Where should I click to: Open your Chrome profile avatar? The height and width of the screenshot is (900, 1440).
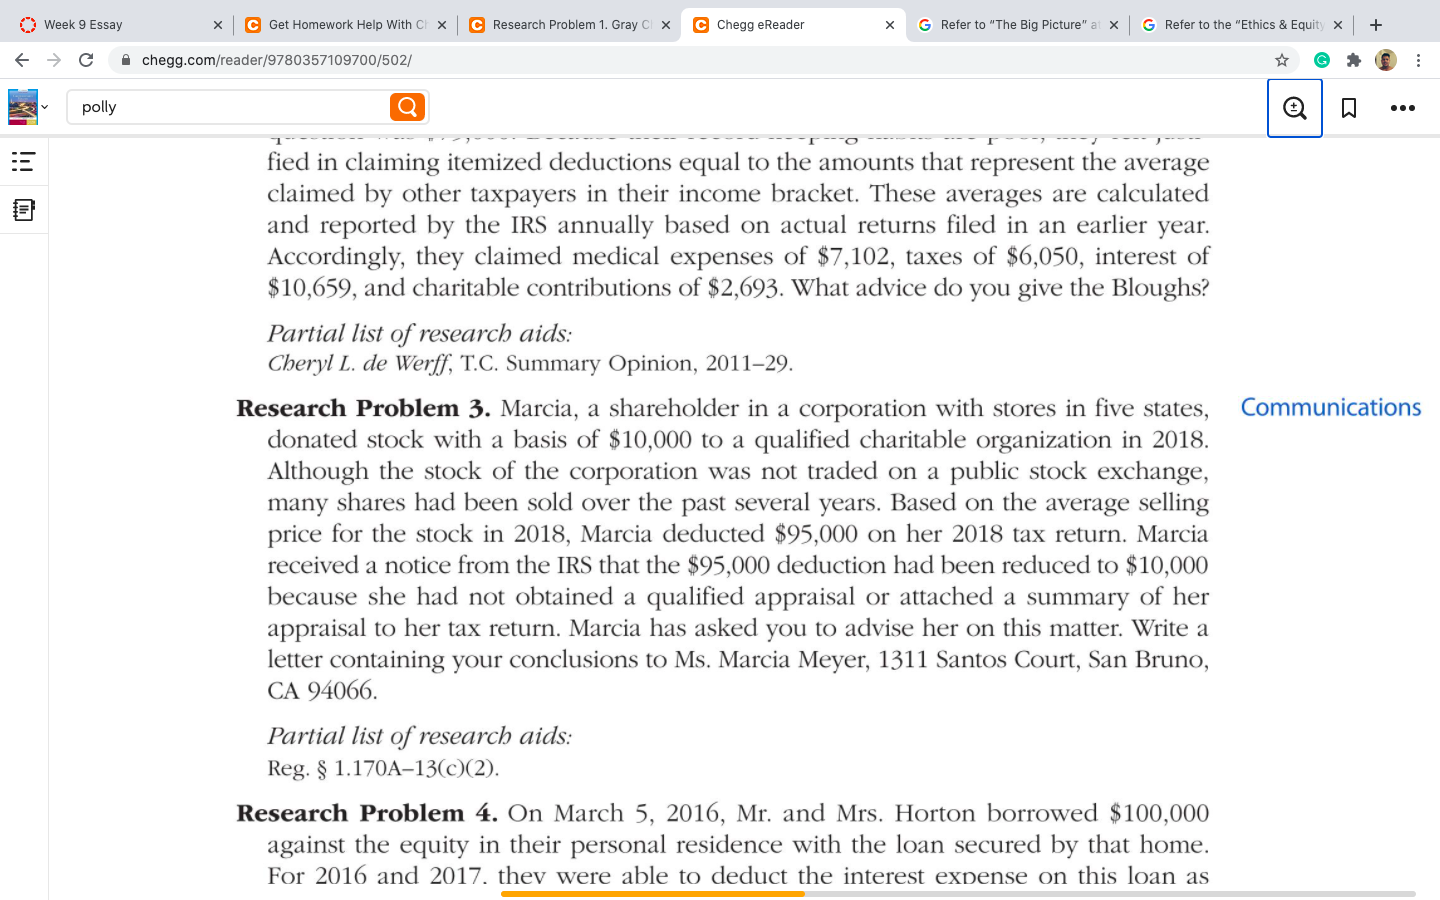pos(1386,60)
